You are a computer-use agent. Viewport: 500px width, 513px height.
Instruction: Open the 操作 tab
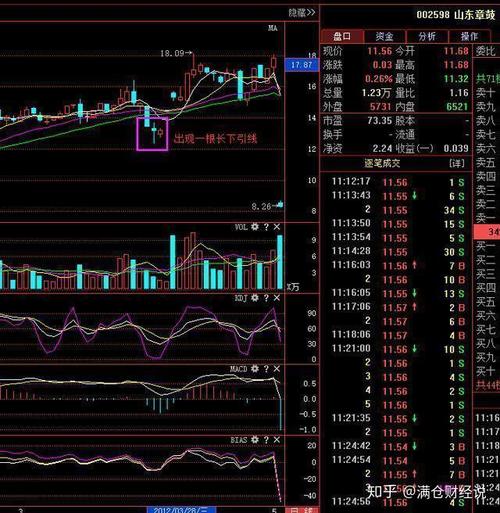[x=469, y=36]
